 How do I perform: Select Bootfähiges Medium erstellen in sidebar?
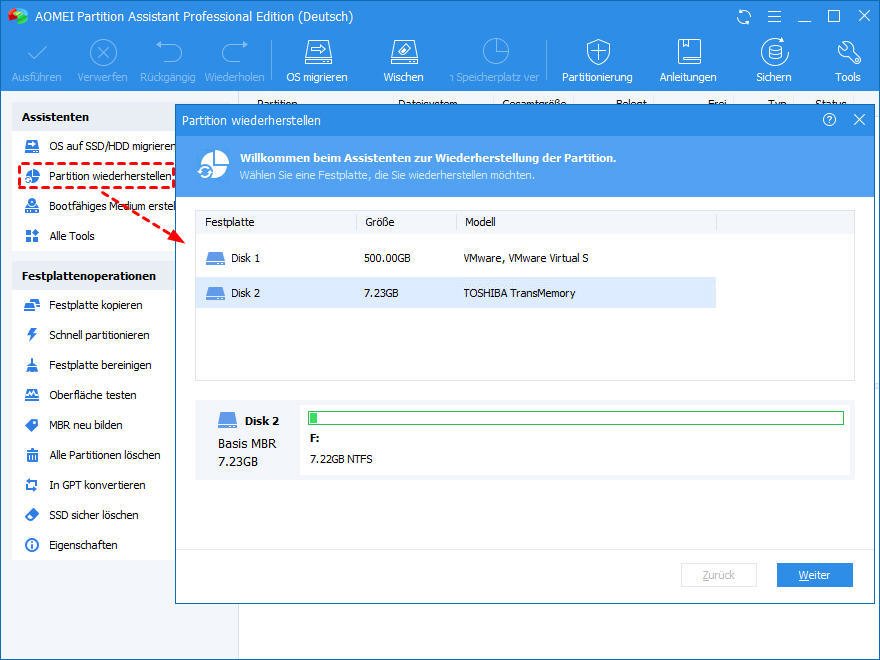pos(100,207)
